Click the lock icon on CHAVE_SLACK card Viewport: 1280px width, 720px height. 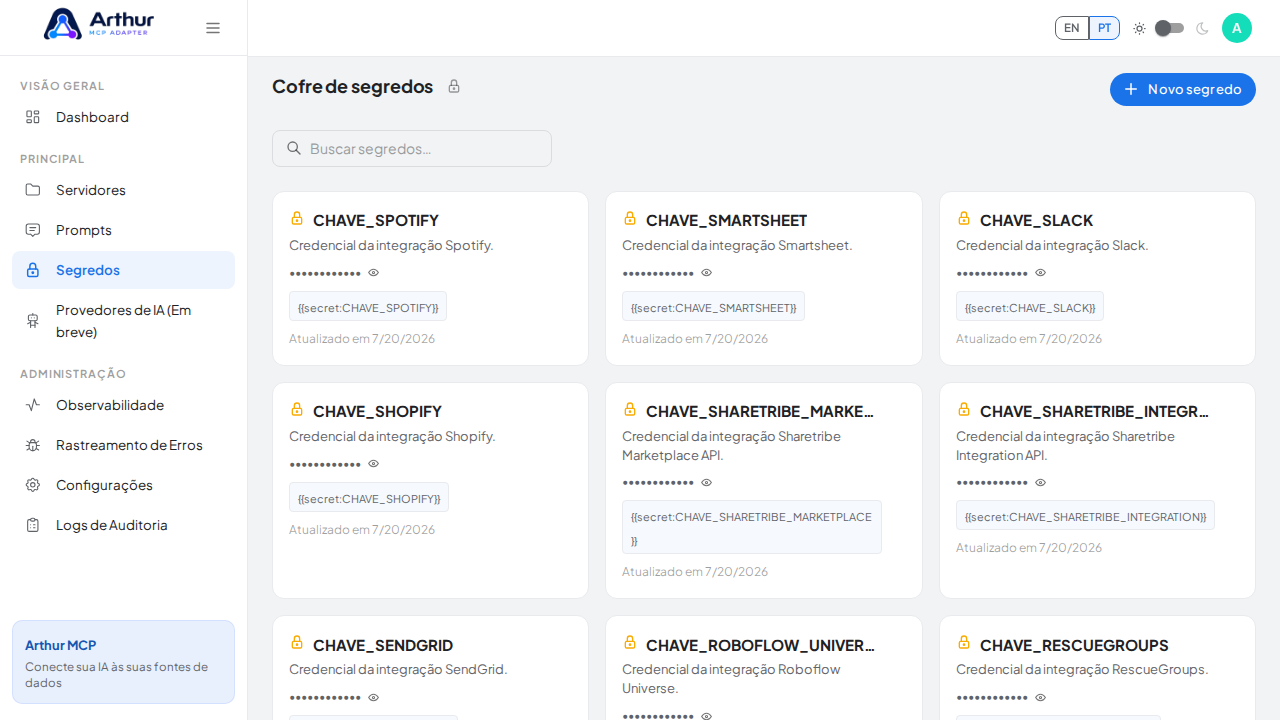tap(964, 218)
